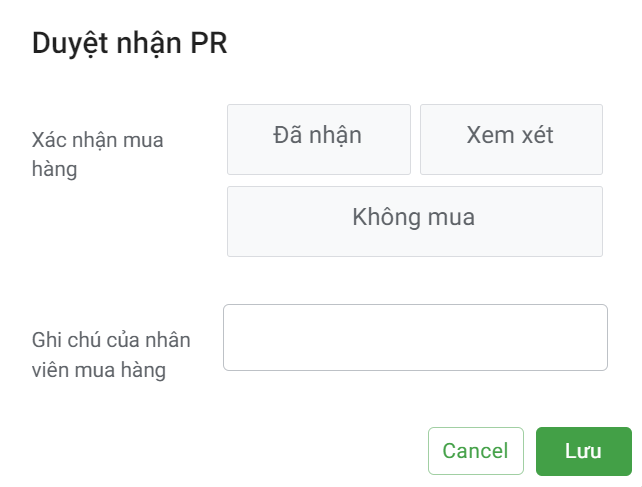This screenshot has width=642, height=487.
Task: Click the "Xác nhận mua hàng" label
Action: click(x=97, y=155)
